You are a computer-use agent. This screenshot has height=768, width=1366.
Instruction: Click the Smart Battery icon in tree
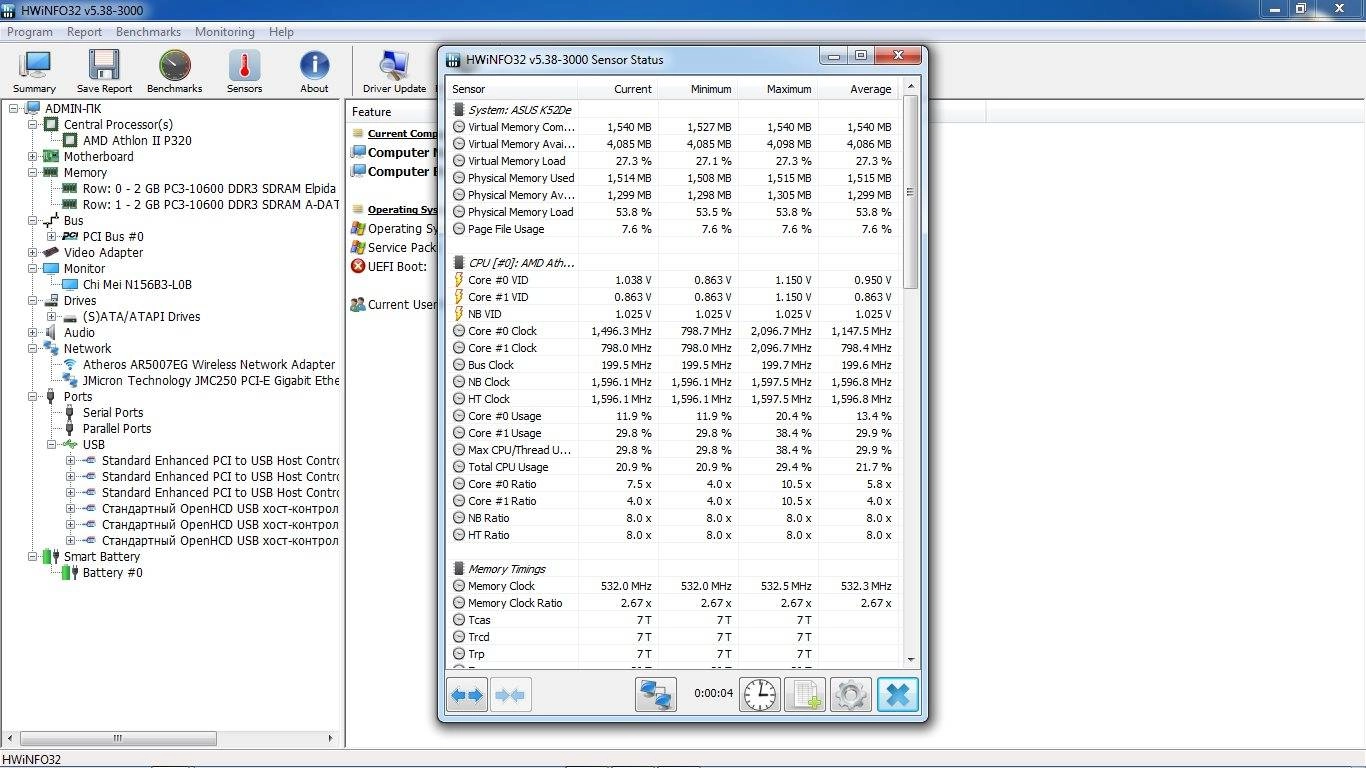point(51,556)
